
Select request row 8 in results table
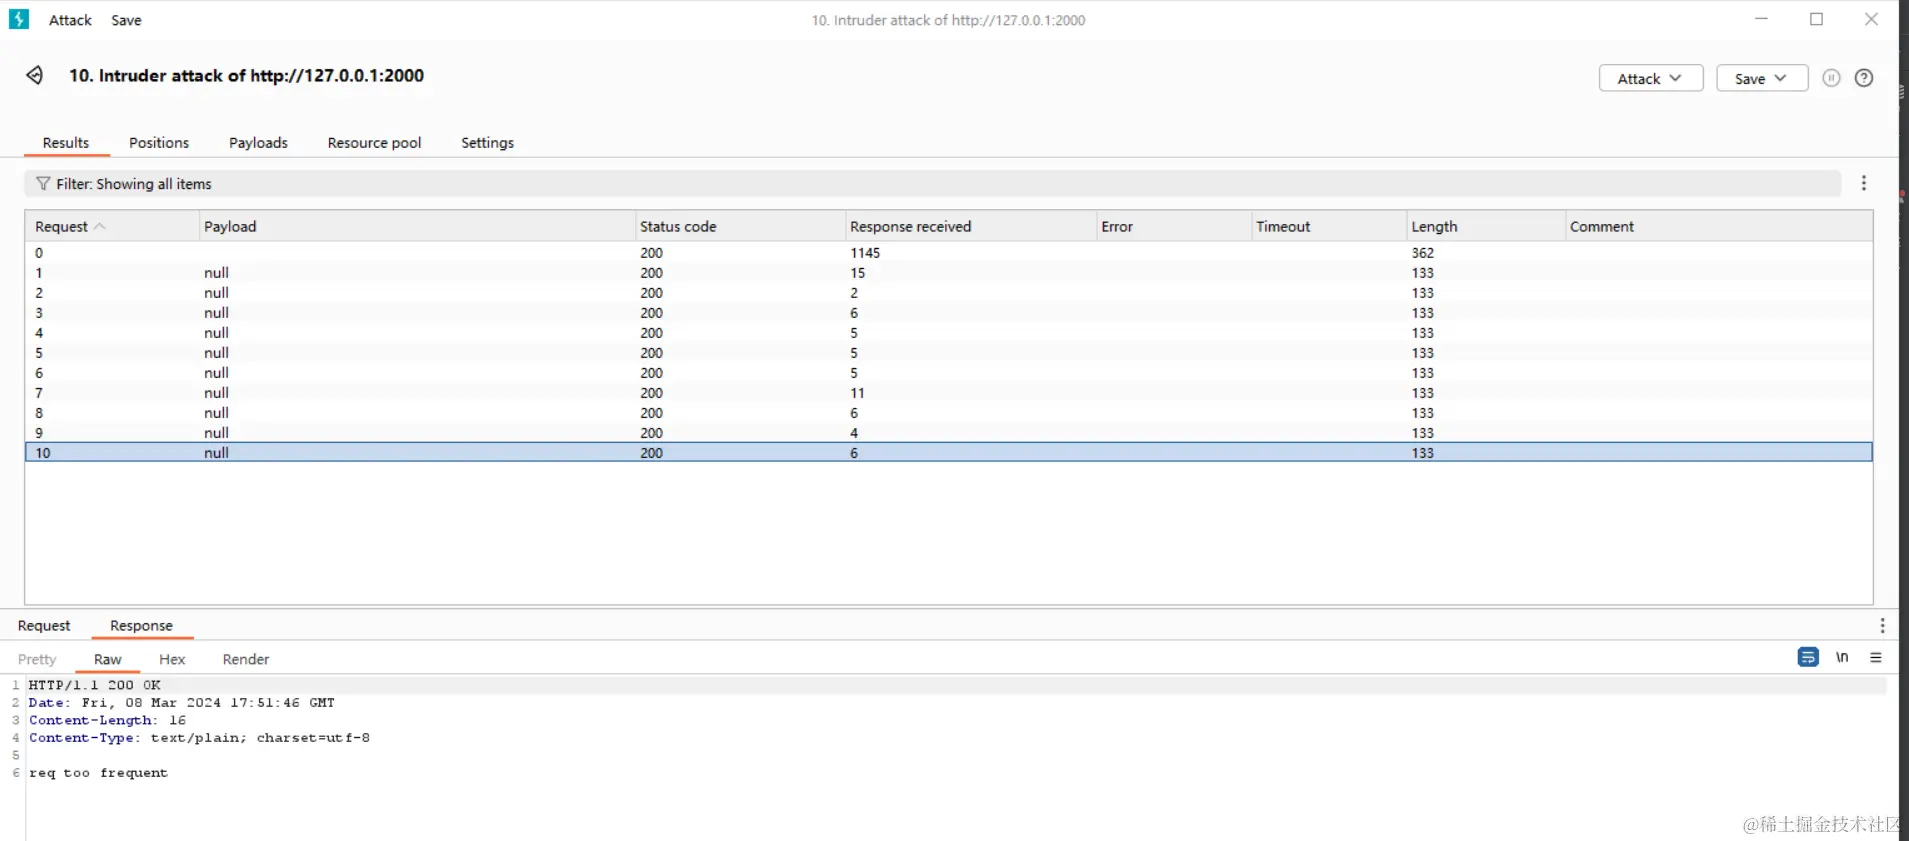coord(948,413)
